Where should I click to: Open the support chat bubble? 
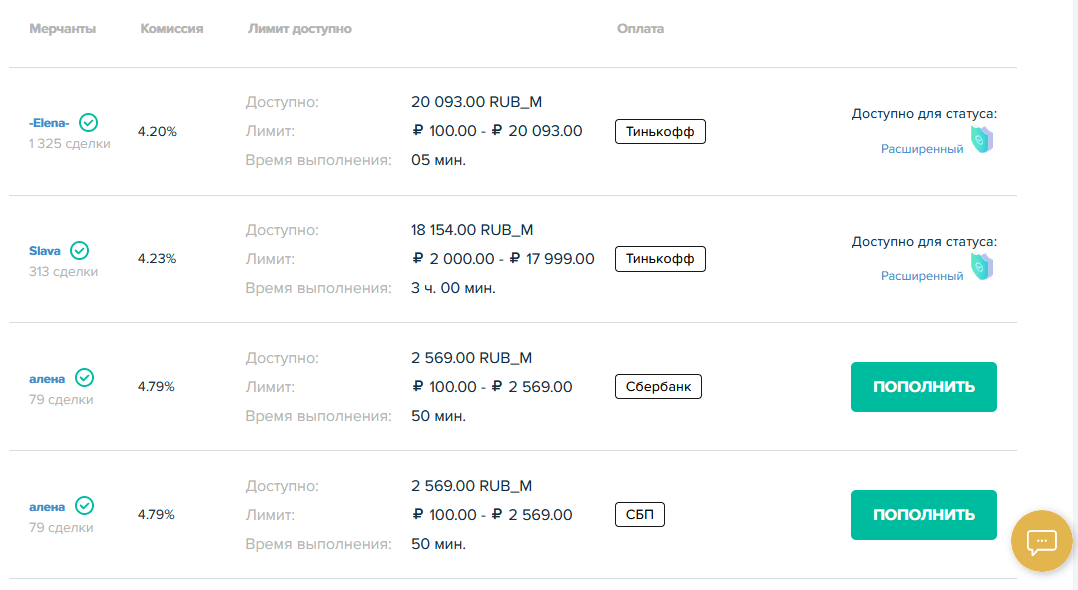pos(1041,541)
